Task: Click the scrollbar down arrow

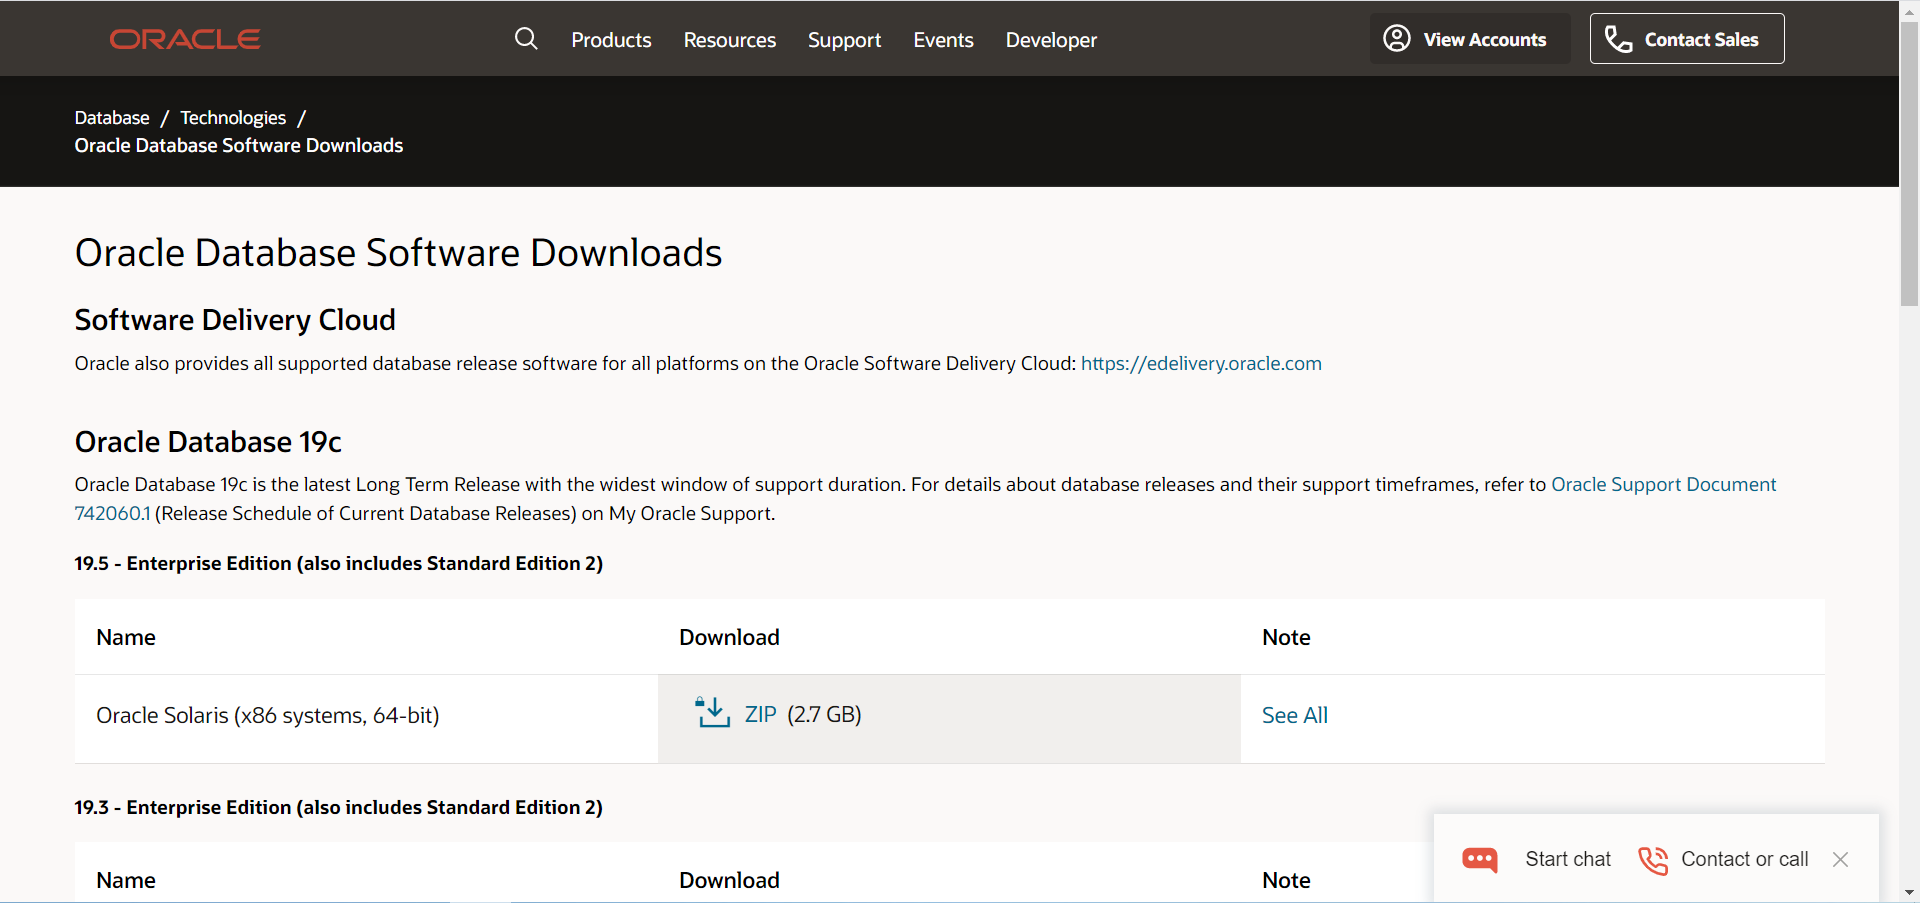Action: coord(1909,892)
